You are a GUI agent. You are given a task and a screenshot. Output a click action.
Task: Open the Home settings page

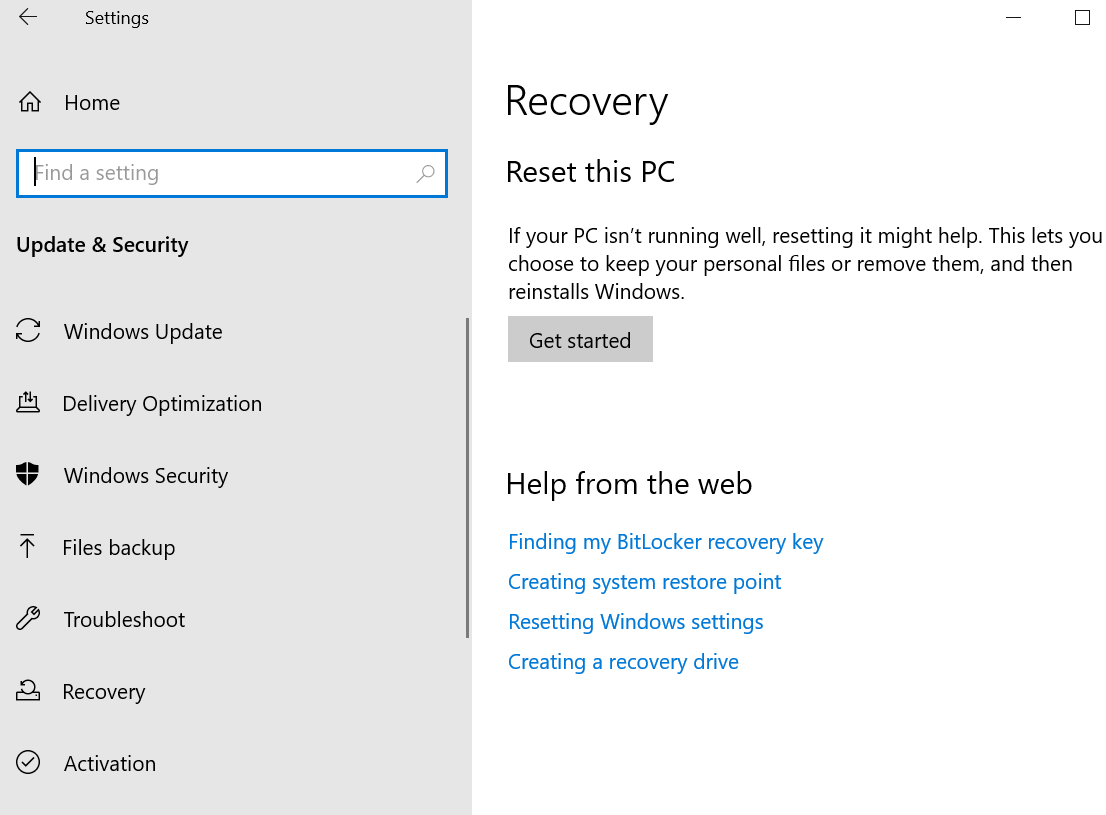pos(92,103)
